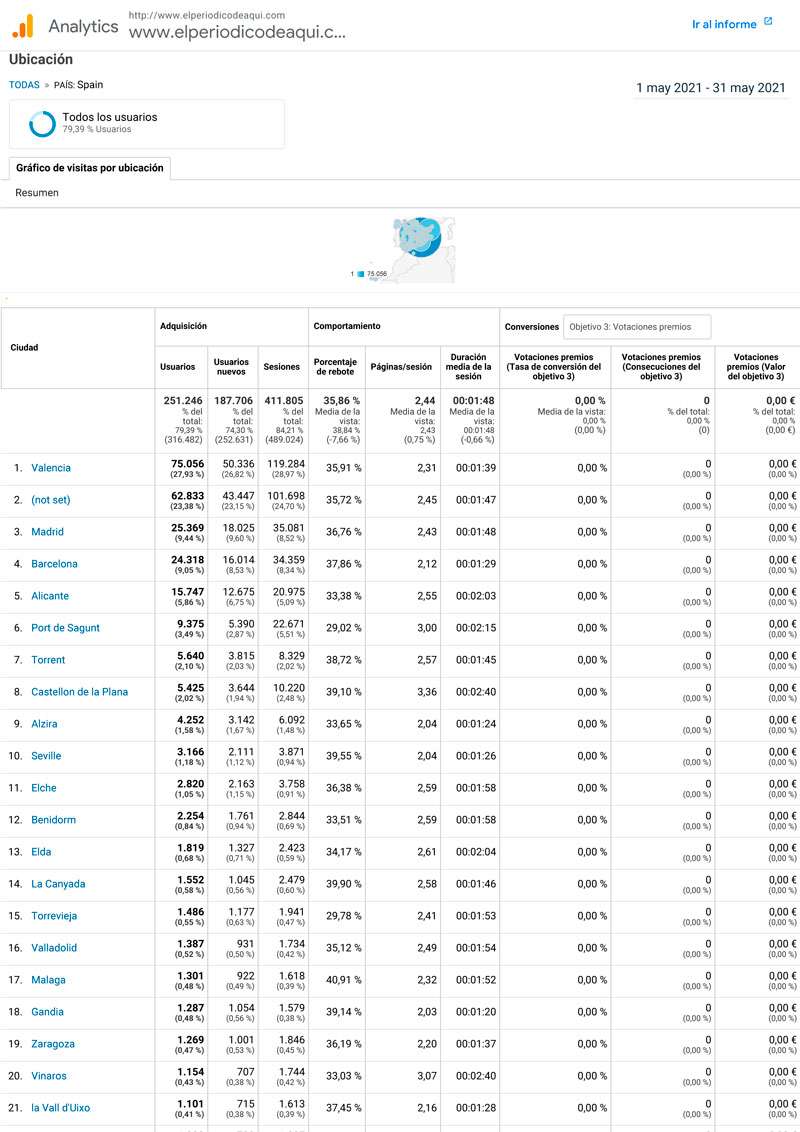Click the total sessions value 411.805
This screenshot has width=800, height=1132.
(284, 400)
